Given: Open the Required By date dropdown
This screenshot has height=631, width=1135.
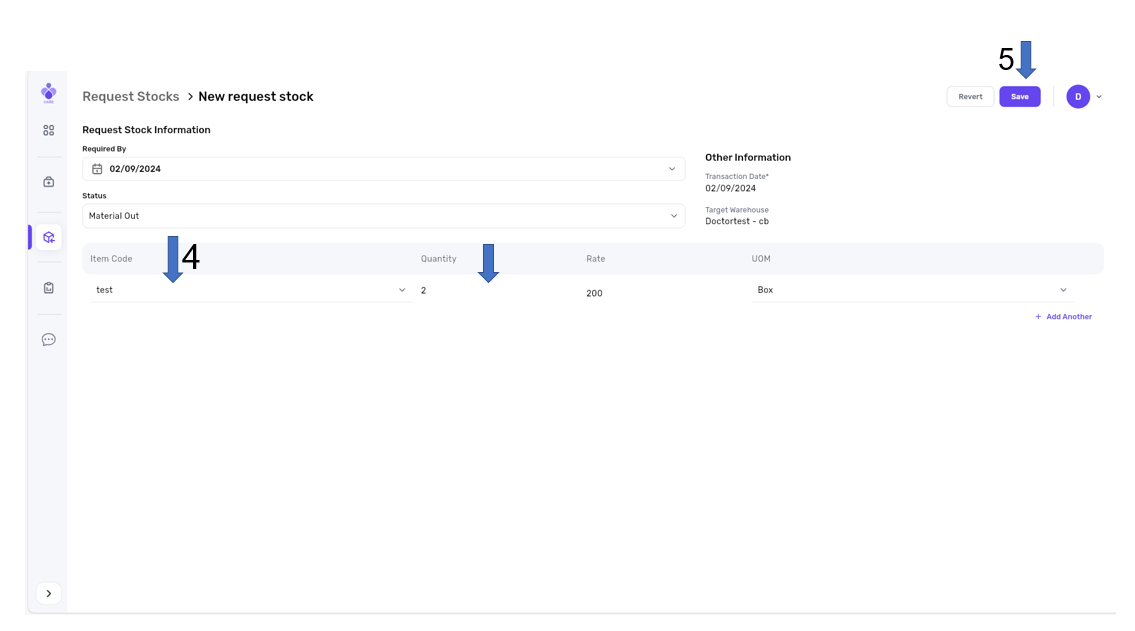Looking at the screenshot, I should [672, 169].
